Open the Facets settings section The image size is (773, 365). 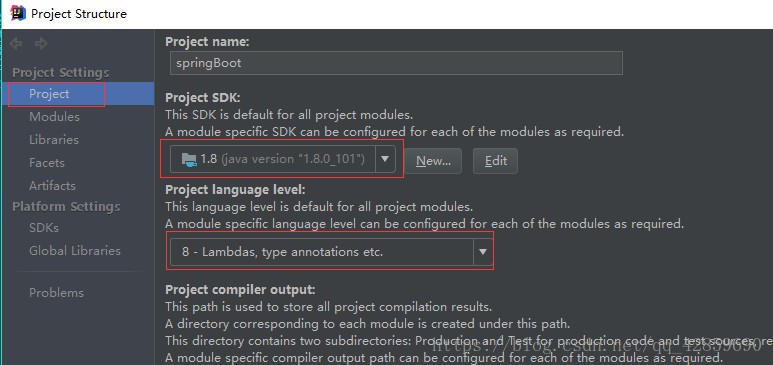click(x=47, y=163)
